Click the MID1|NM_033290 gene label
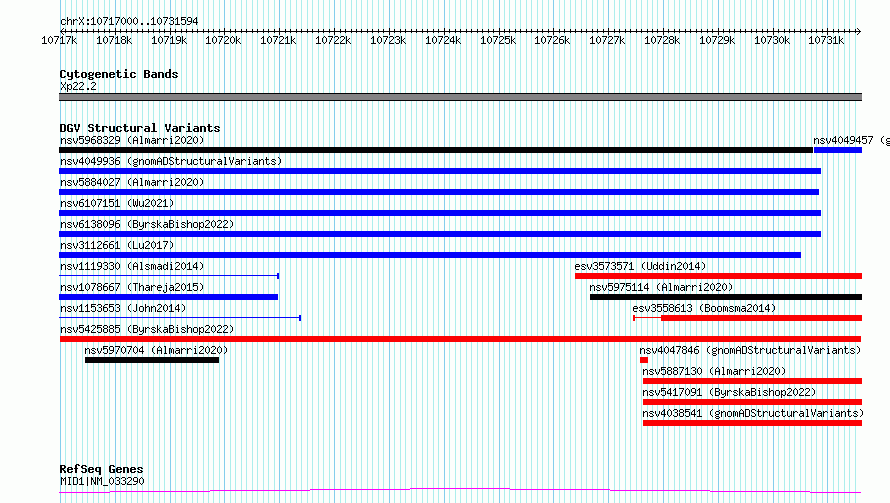Screen dimensions: 890x503 tap(102, 481)
